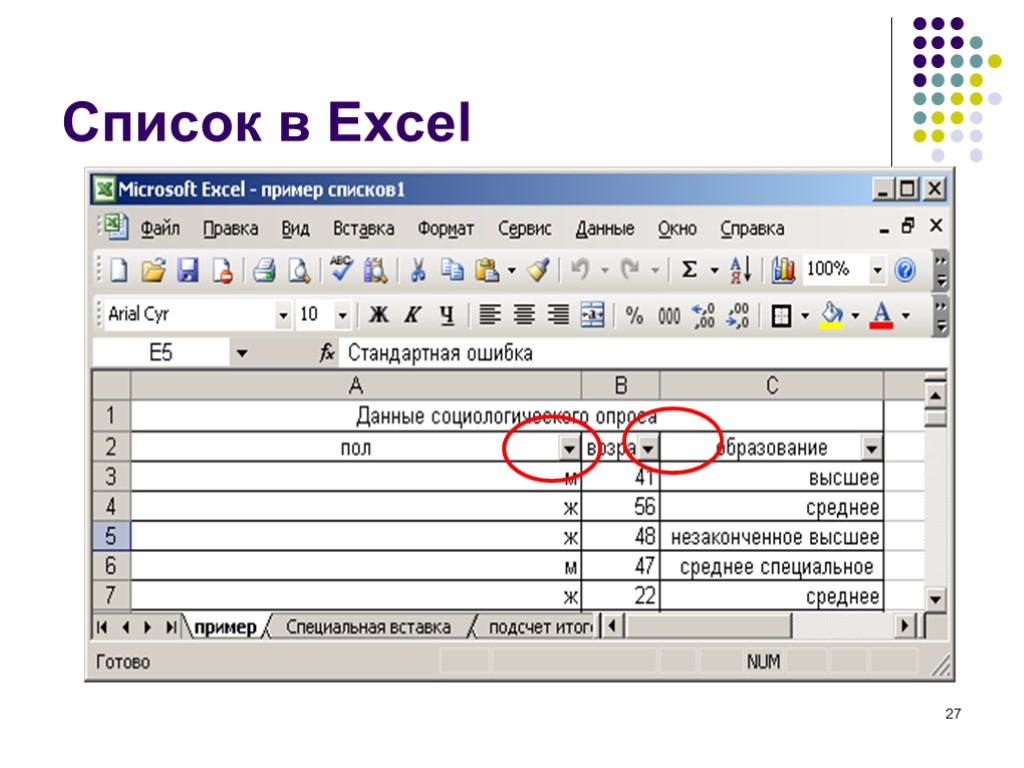1024x768 pixels.
Task: Select the cell with value 56
Action: (620, 507)
